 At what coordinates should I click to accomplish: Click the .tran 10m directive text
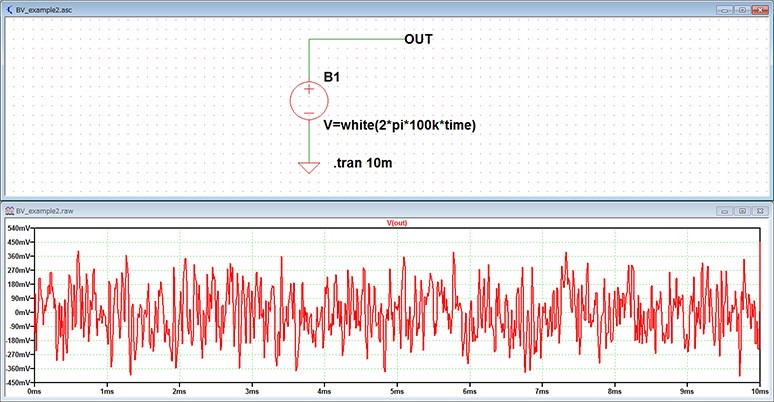coord(360,162)
